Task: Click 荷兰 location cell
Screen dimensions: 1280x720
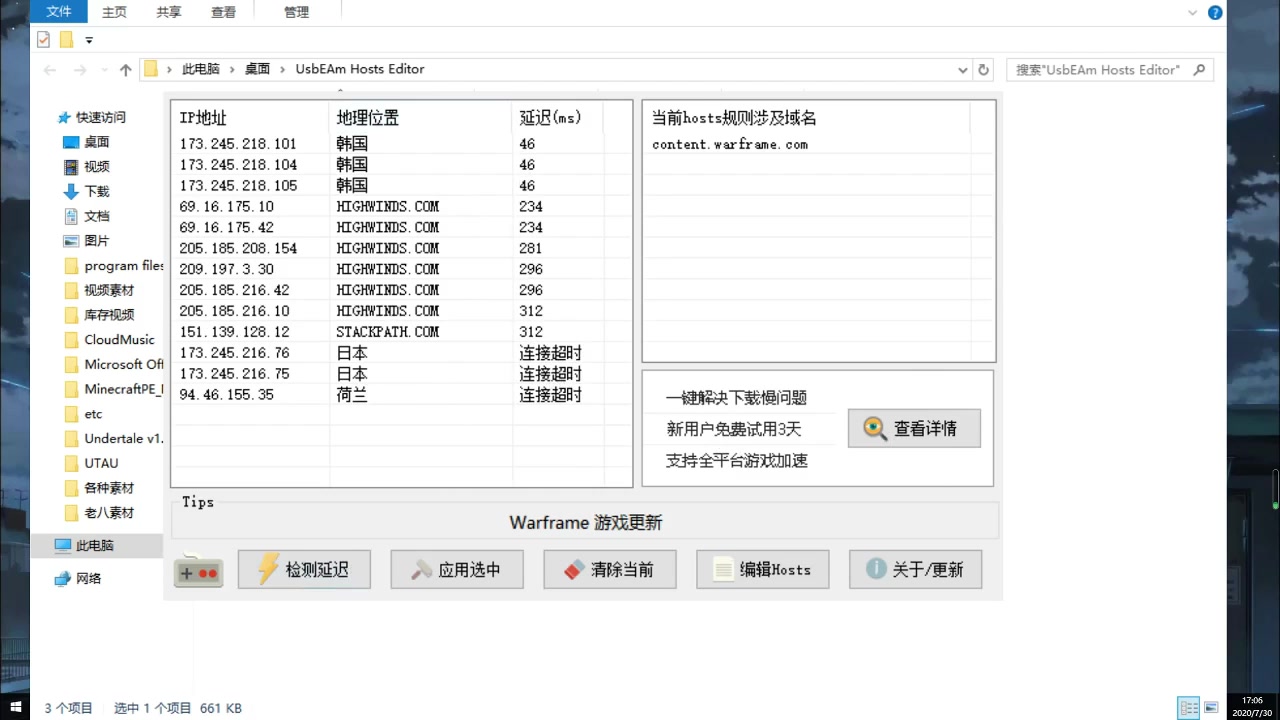Action: 352,395
